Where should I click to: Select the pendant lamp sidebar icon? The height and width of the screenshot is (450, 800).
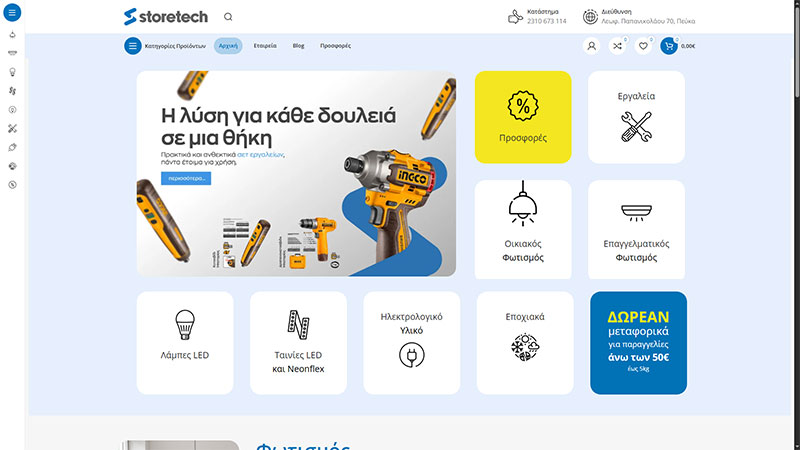pos(12,35)
